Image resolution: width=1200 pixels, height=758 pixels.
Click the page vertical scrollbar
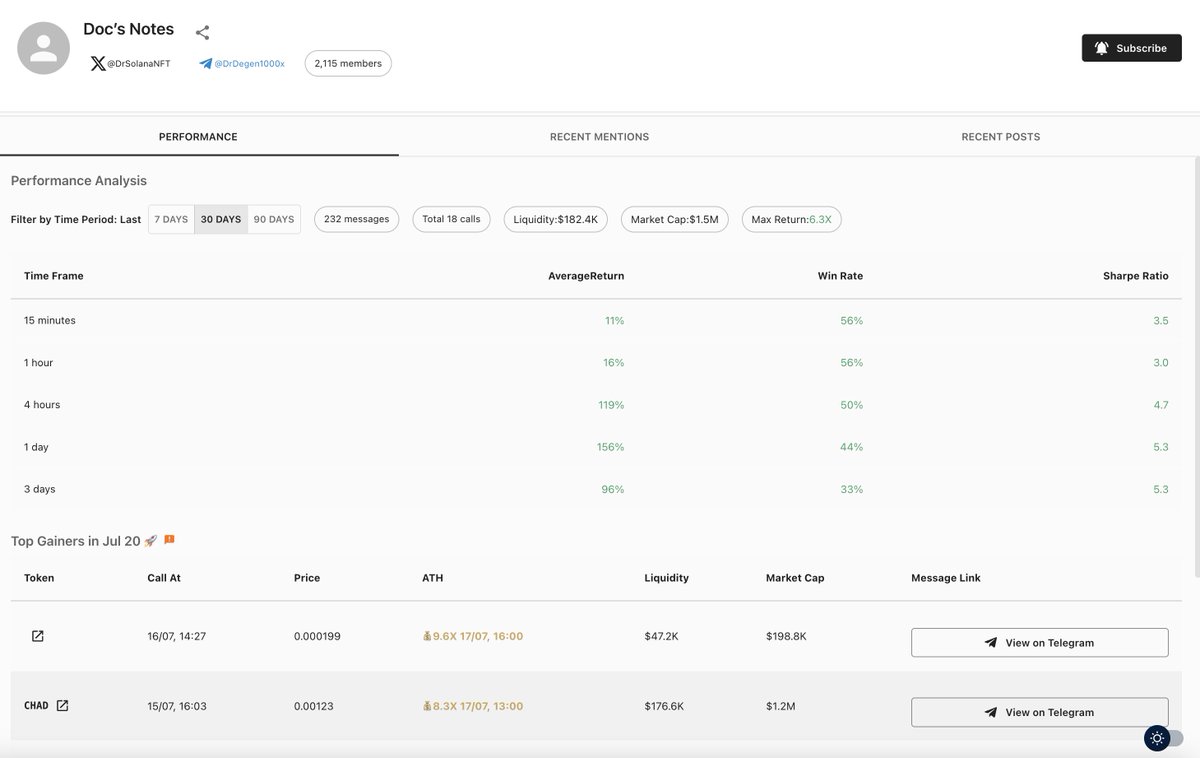1197,365
